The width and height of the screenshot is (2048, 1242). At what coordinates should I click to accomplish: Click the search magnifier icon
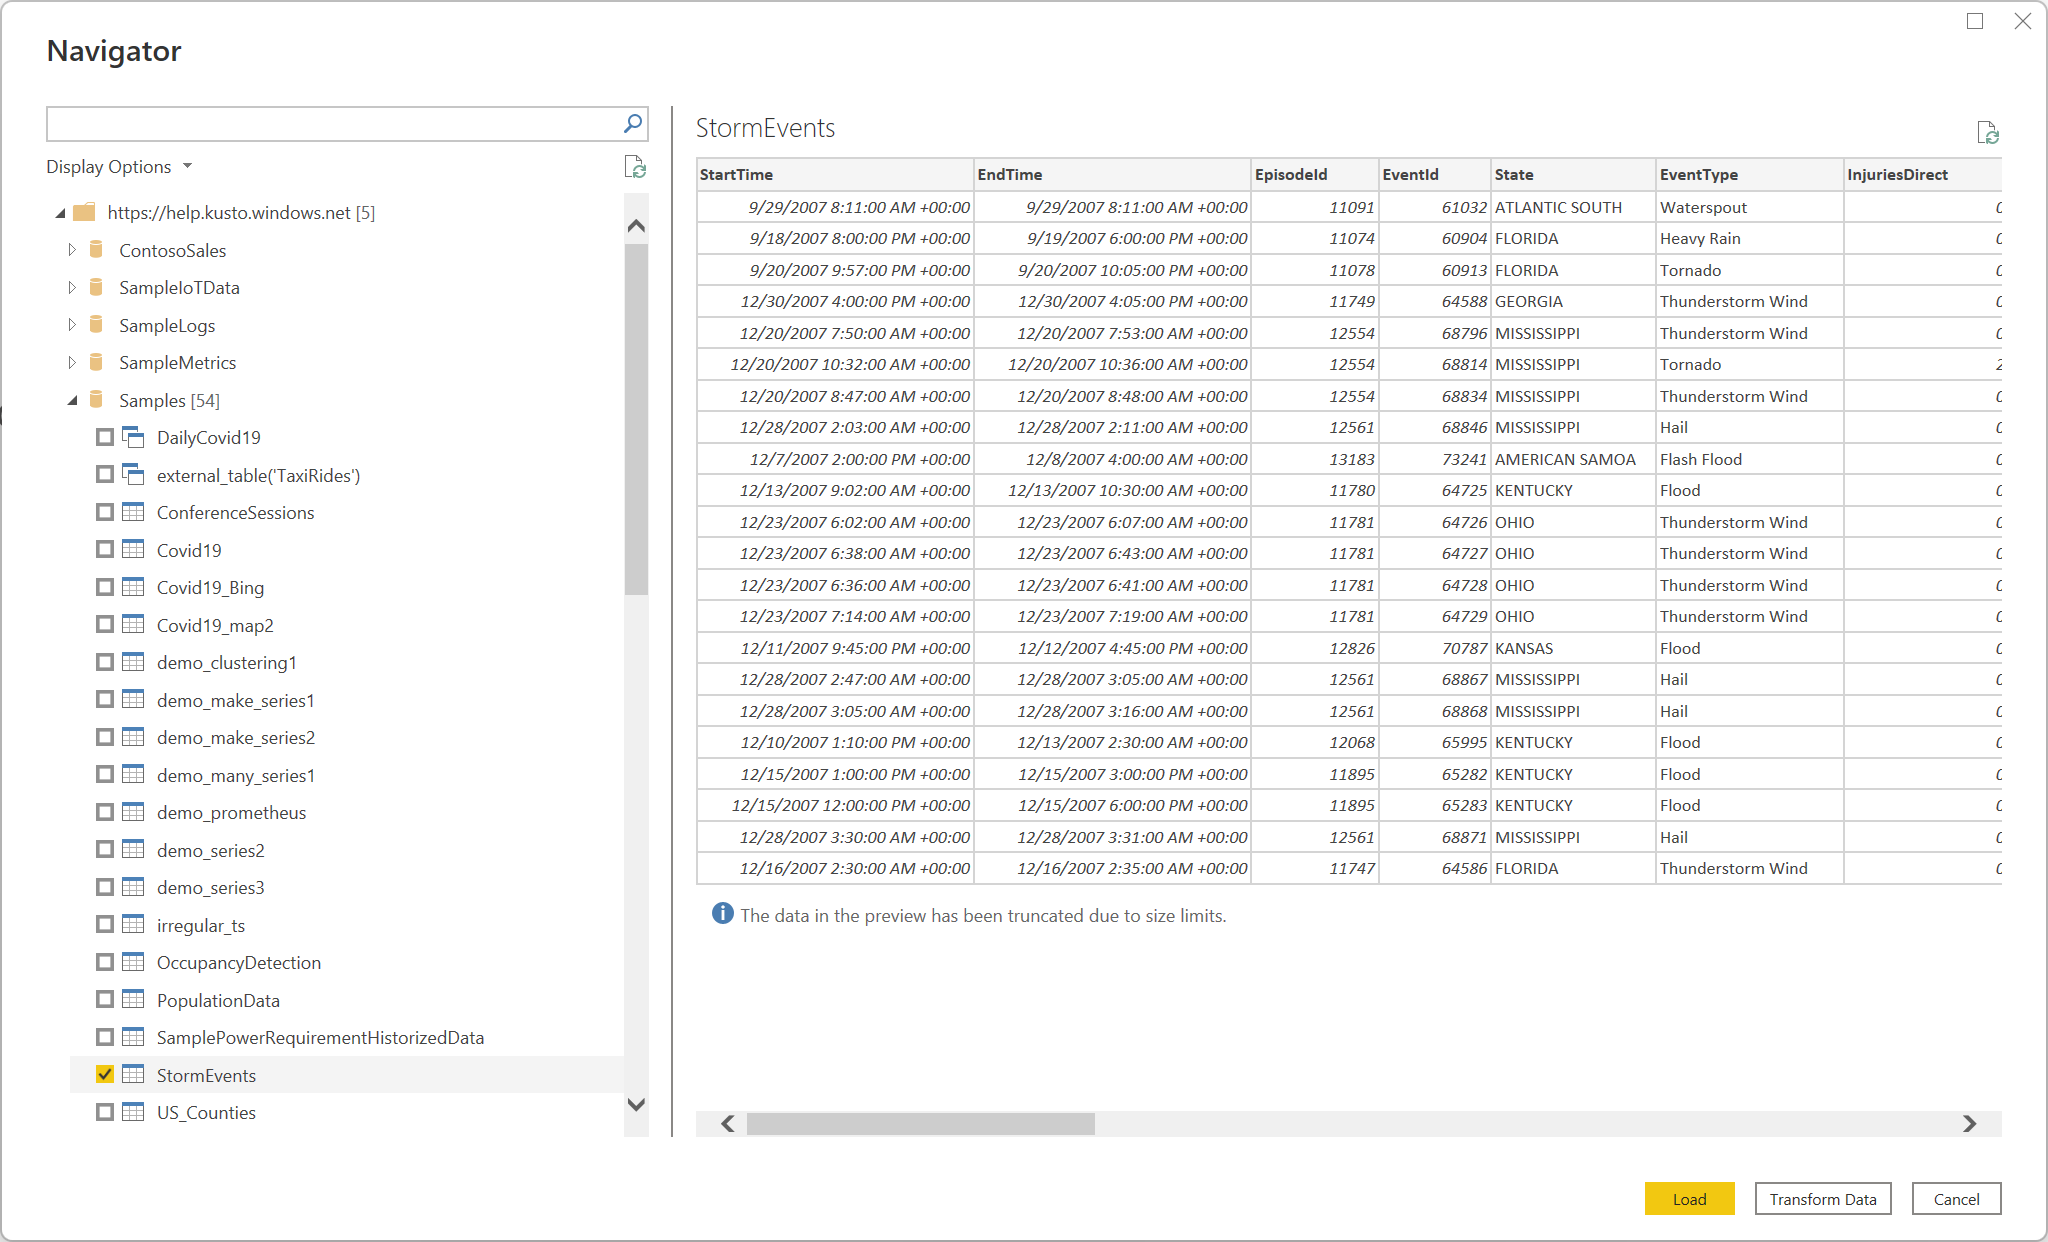[x=632, y=123]
